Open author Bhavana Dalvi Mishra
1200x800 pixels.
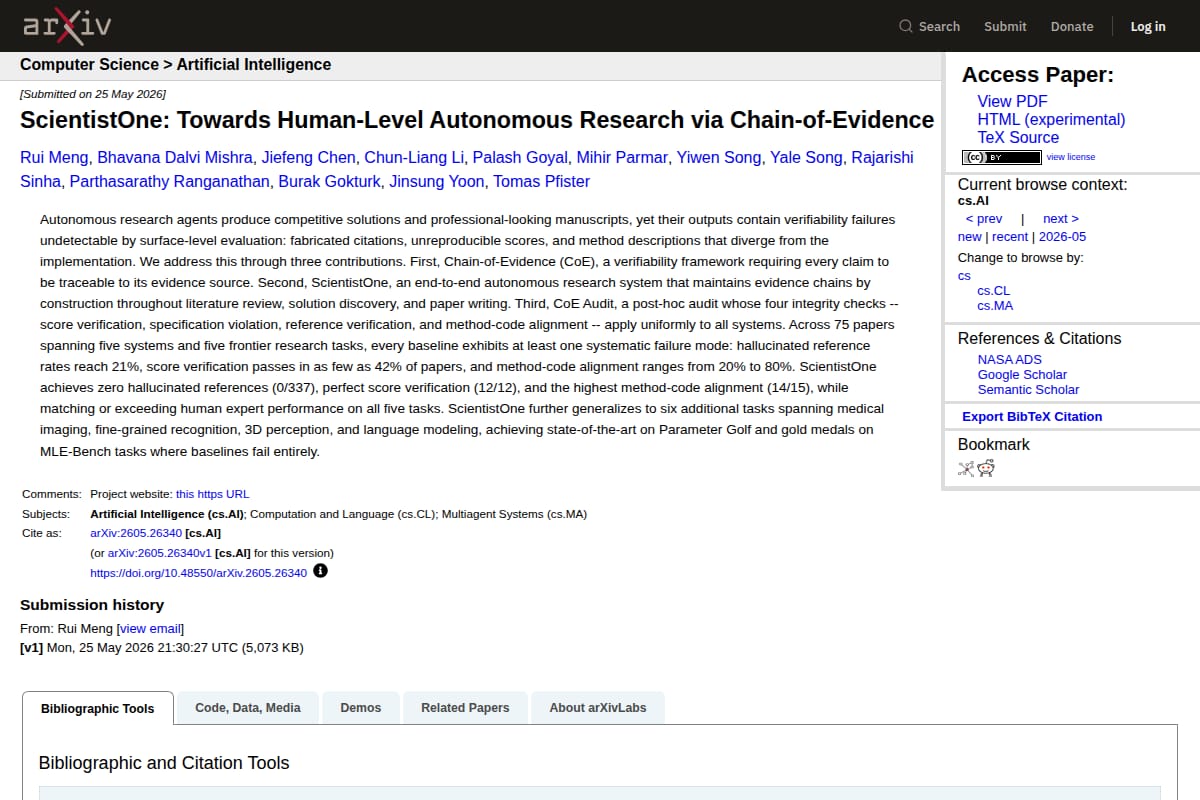pos(176,158)
